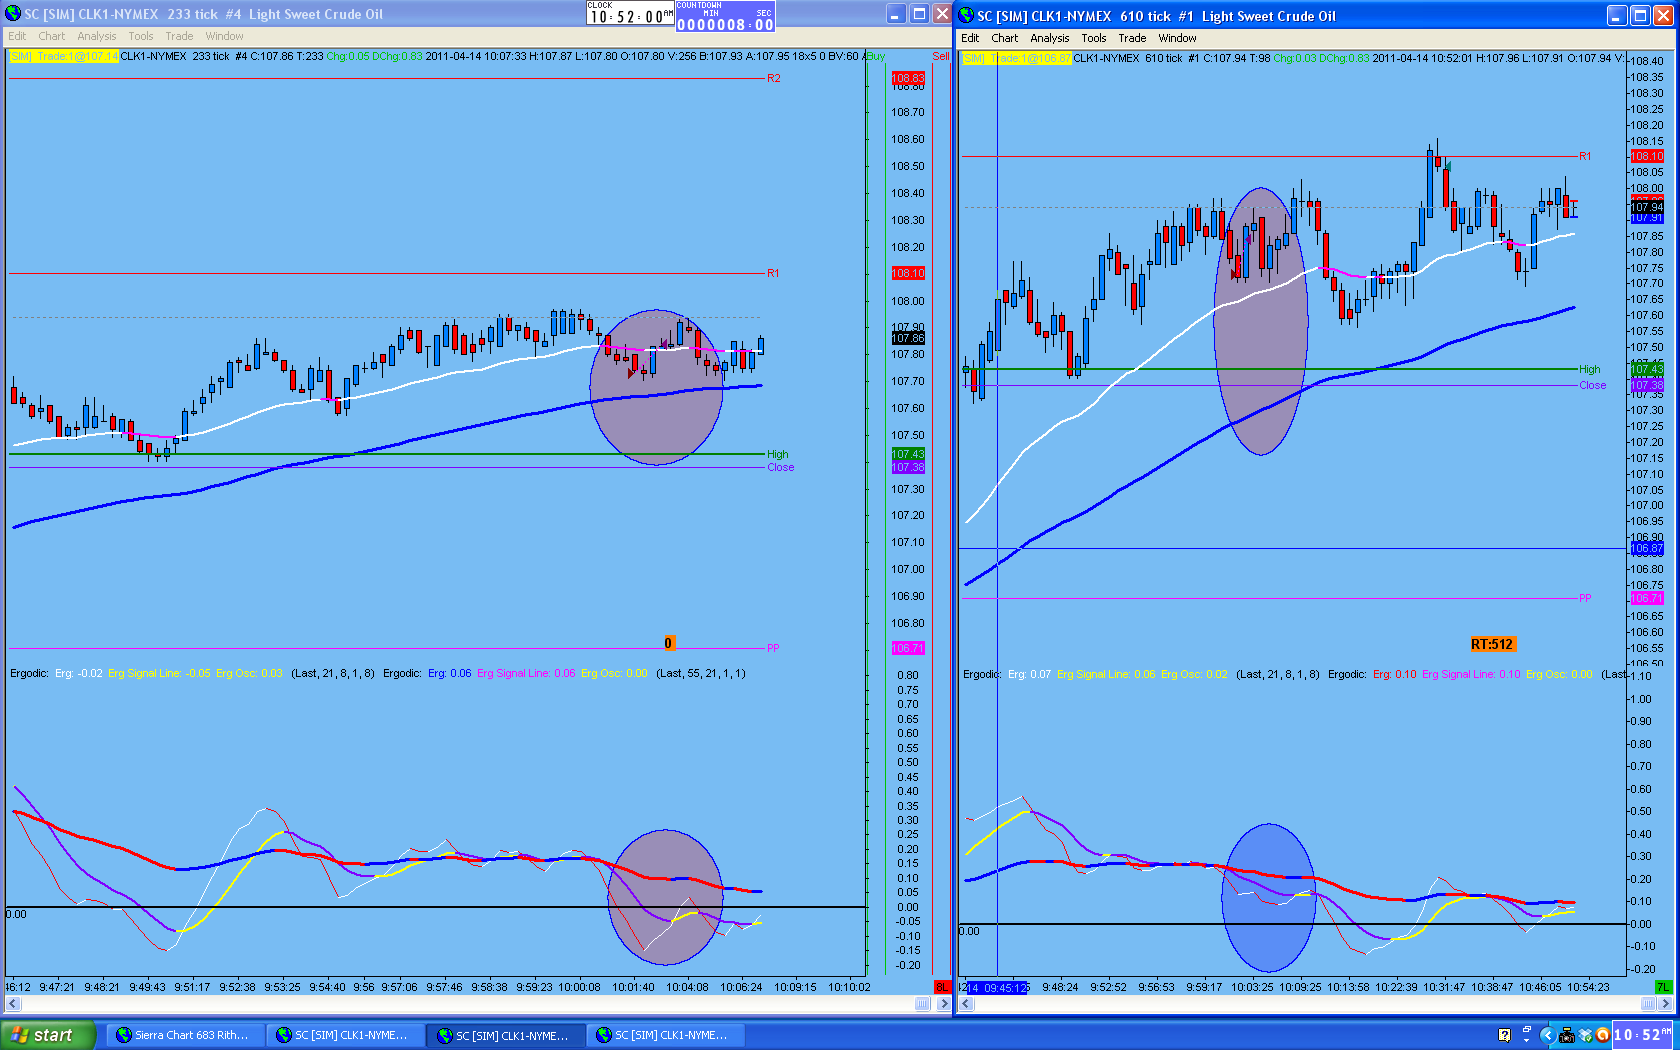Click the 233 tick chart window title icon
The height and width of the screenshot is (1050, 1680).
pos(13,14)
